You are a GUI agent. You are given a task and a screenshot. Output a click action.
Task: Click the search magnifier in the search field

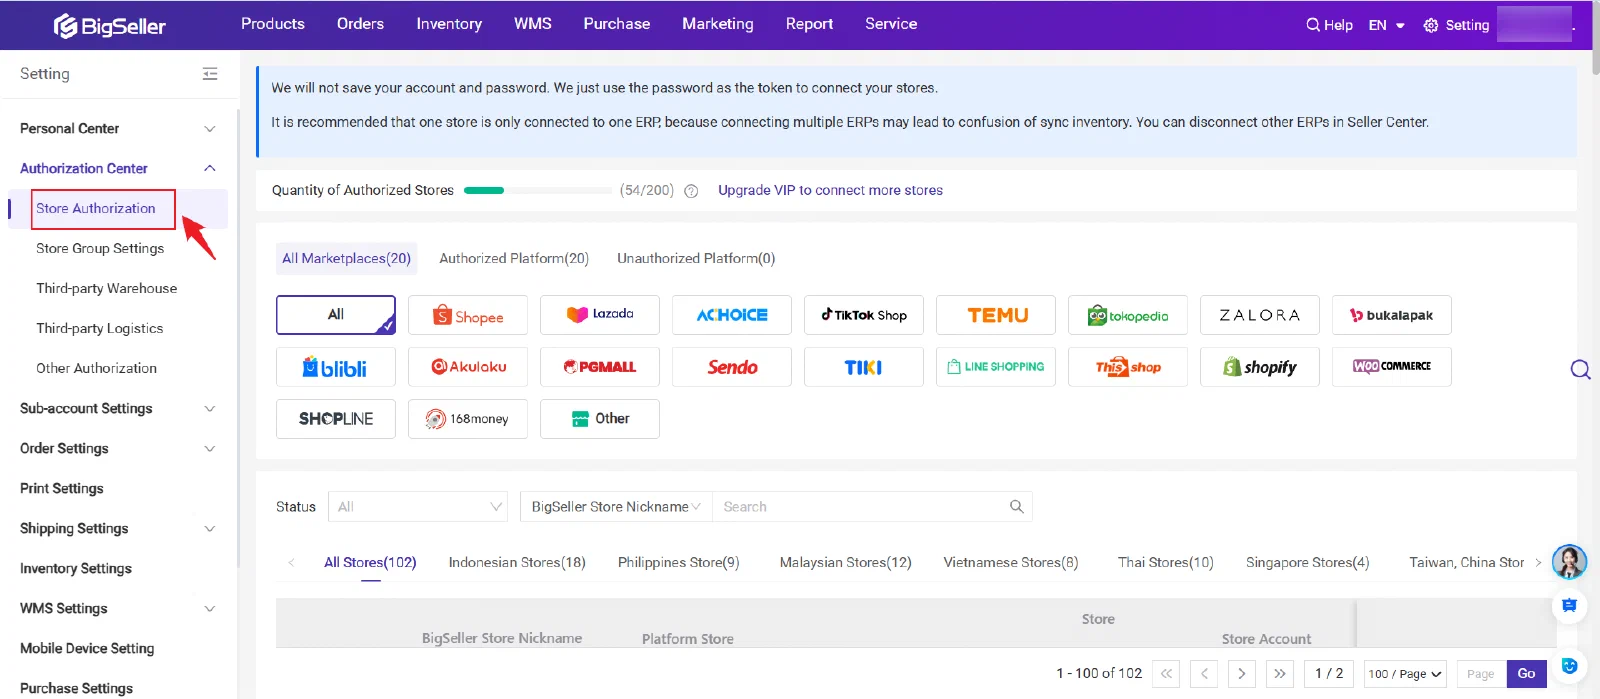1016,507
